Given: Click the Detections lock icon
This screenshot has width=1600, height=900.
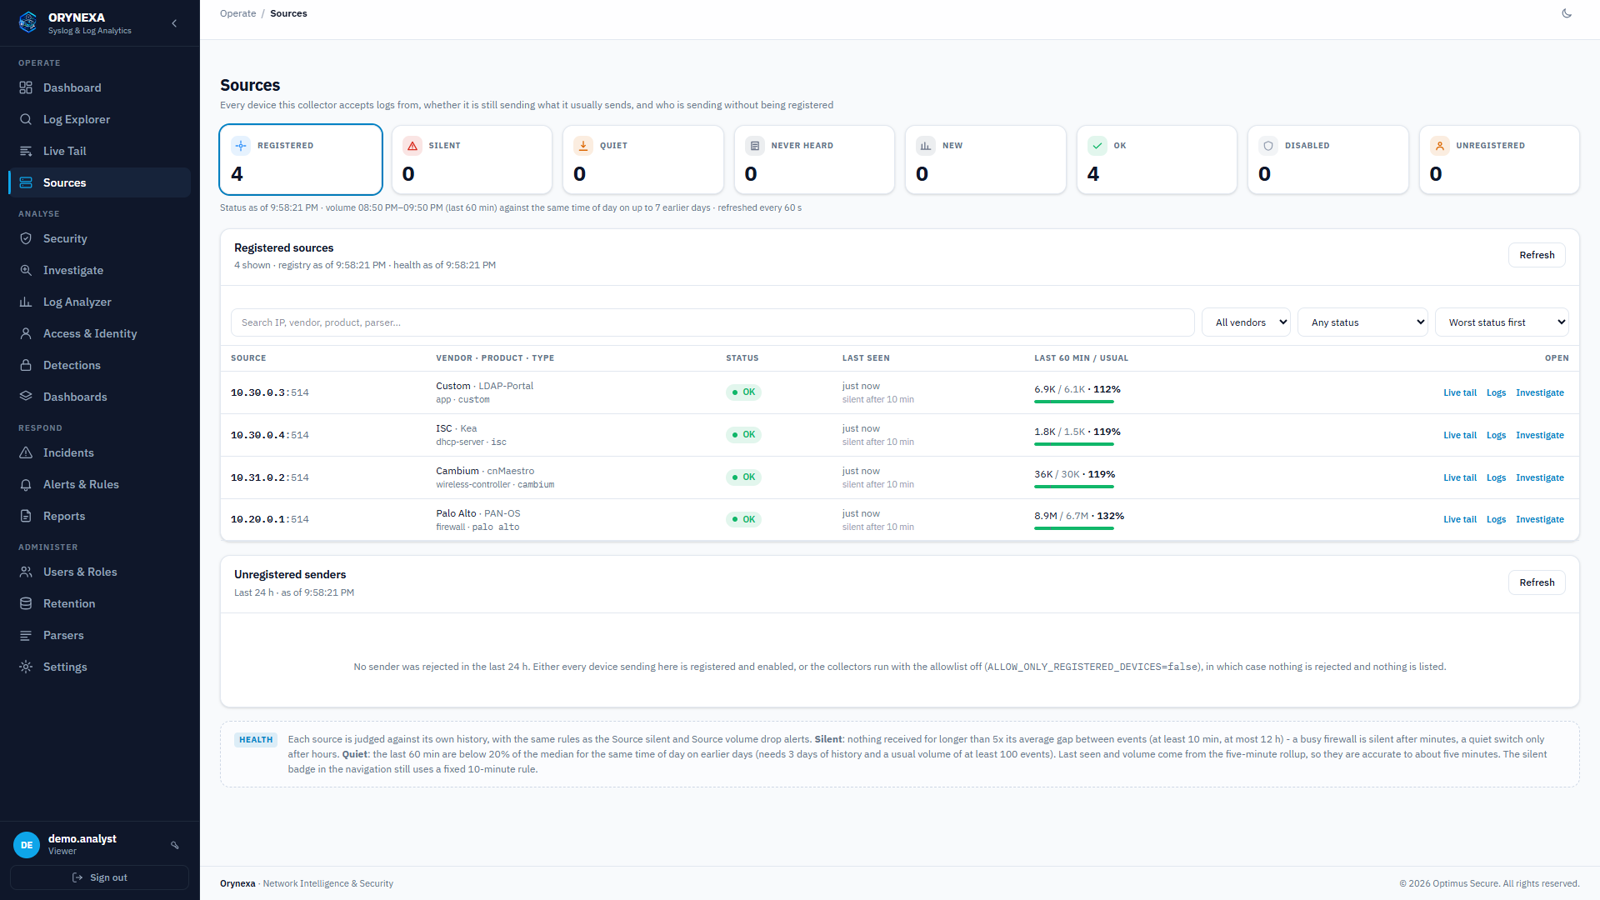Looking at the screenshot, I should coord(26,365).
